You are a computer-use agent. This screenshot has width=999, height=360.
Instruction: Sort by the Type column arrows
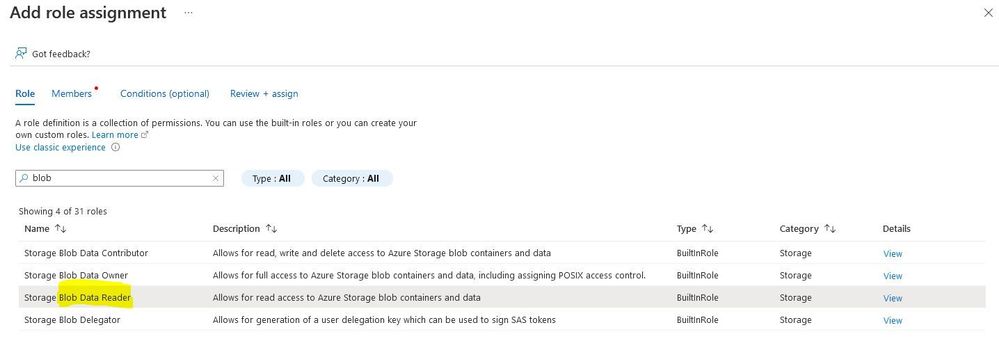pos(707,229)
